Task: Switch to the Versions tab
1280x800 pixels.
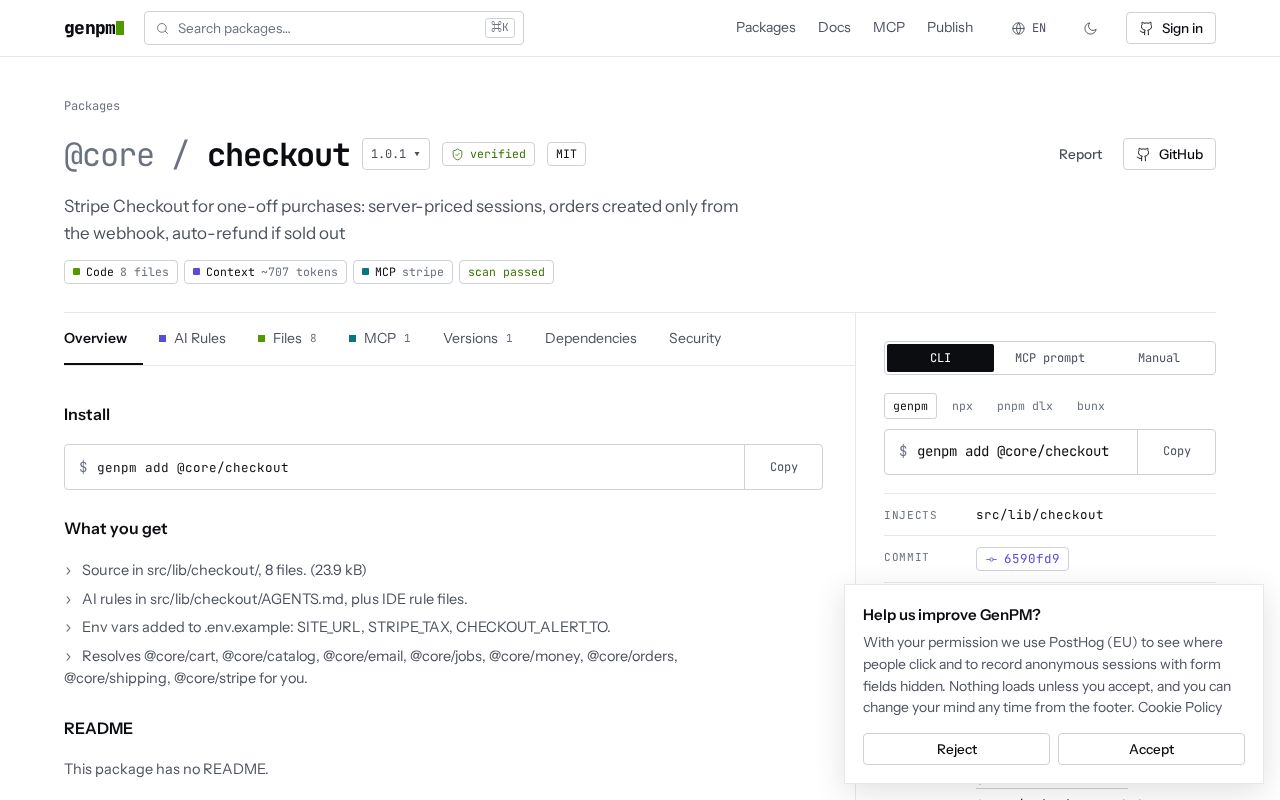Action: pos(478,338)
